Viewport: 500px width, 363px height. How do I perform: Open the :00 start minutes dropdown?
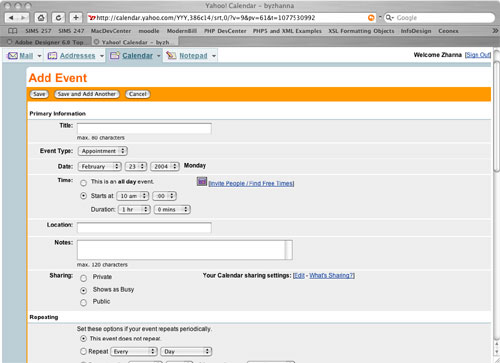[164, 196]
